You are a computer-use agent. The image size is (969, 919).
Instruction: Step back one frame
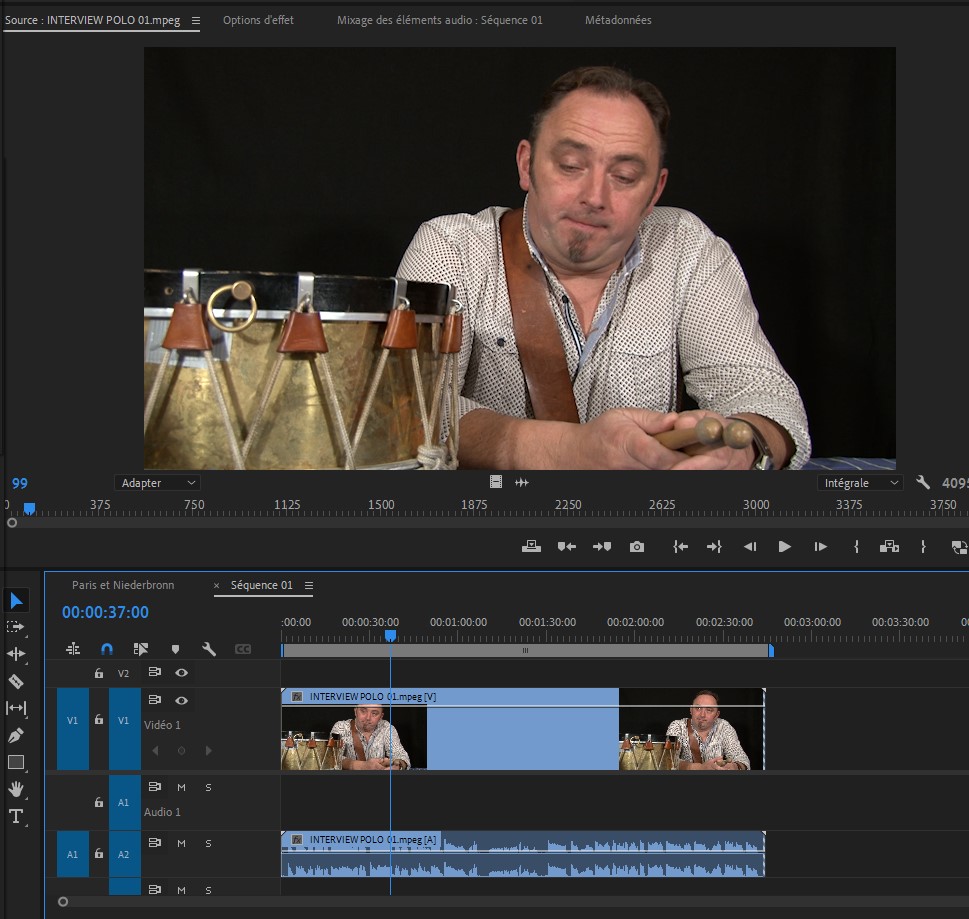pos(750,546)
